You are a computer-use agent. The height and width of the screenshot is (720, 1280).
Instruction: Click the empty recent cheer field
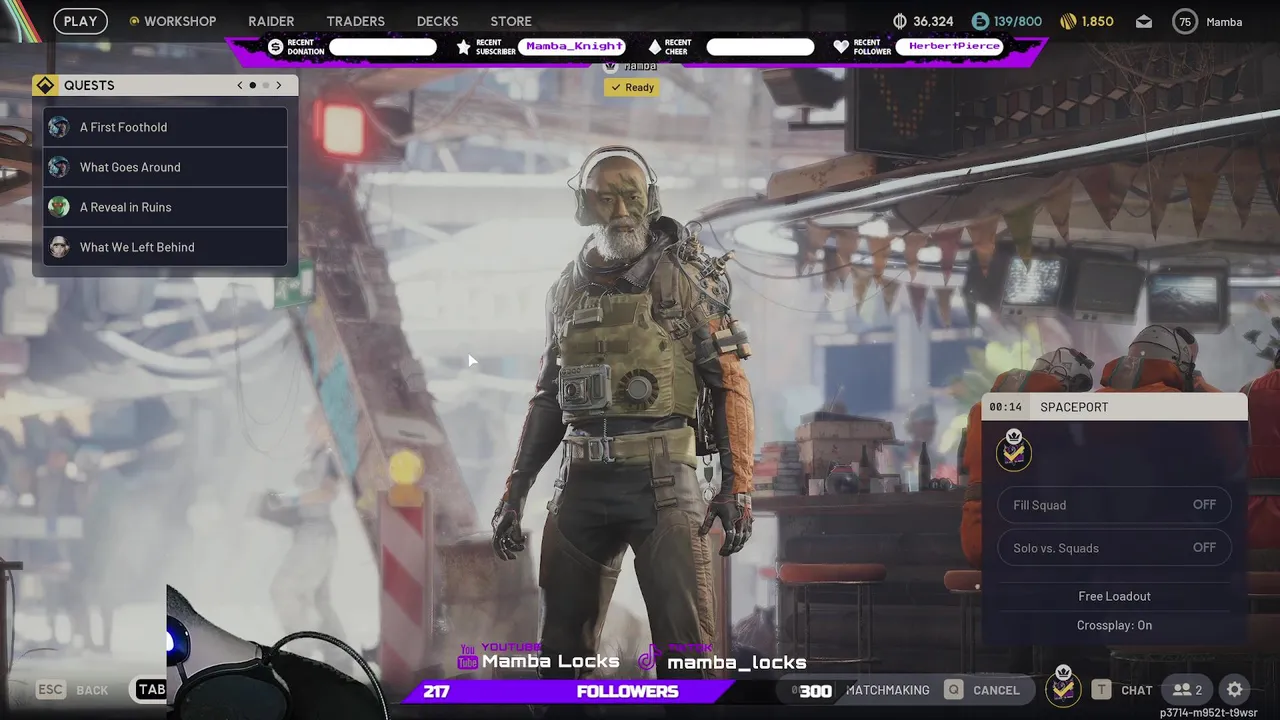tap(760, 47)
